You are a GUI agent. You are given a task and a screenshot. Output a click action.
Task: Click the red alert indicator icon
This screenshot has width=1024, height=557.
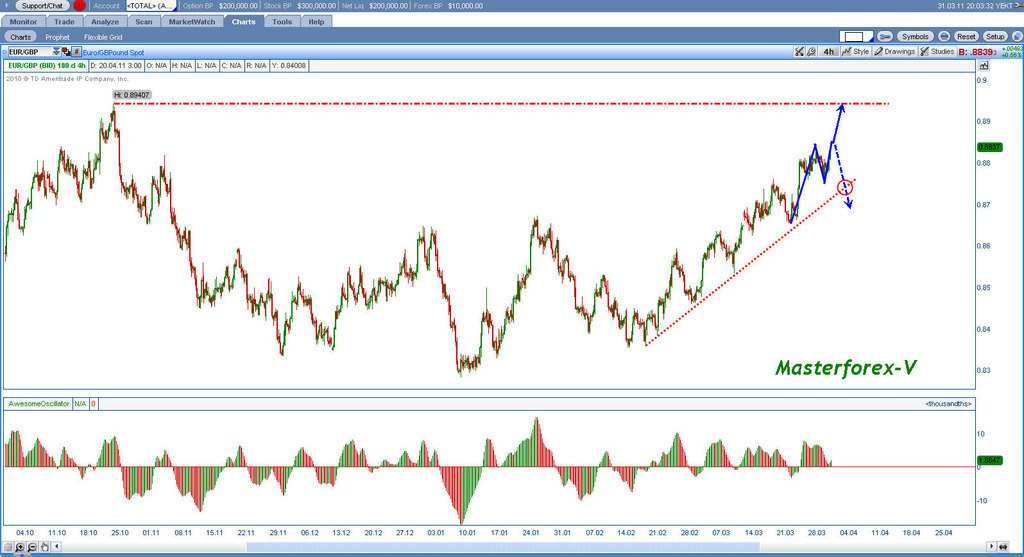click(79, 6)
